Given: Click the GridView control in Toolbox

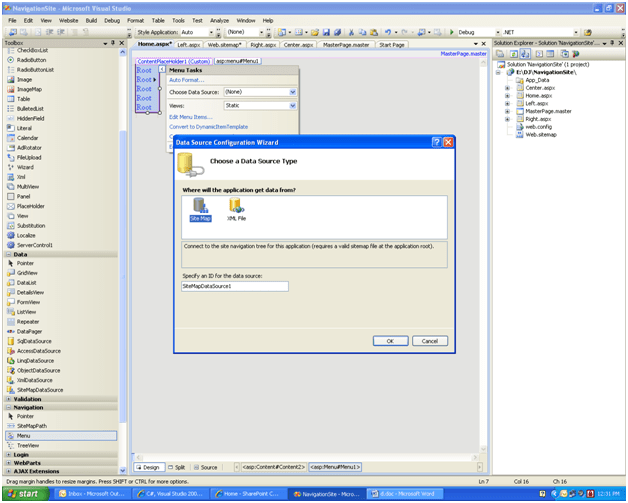Looking at the screenshot, I should (x=27, y=272).
